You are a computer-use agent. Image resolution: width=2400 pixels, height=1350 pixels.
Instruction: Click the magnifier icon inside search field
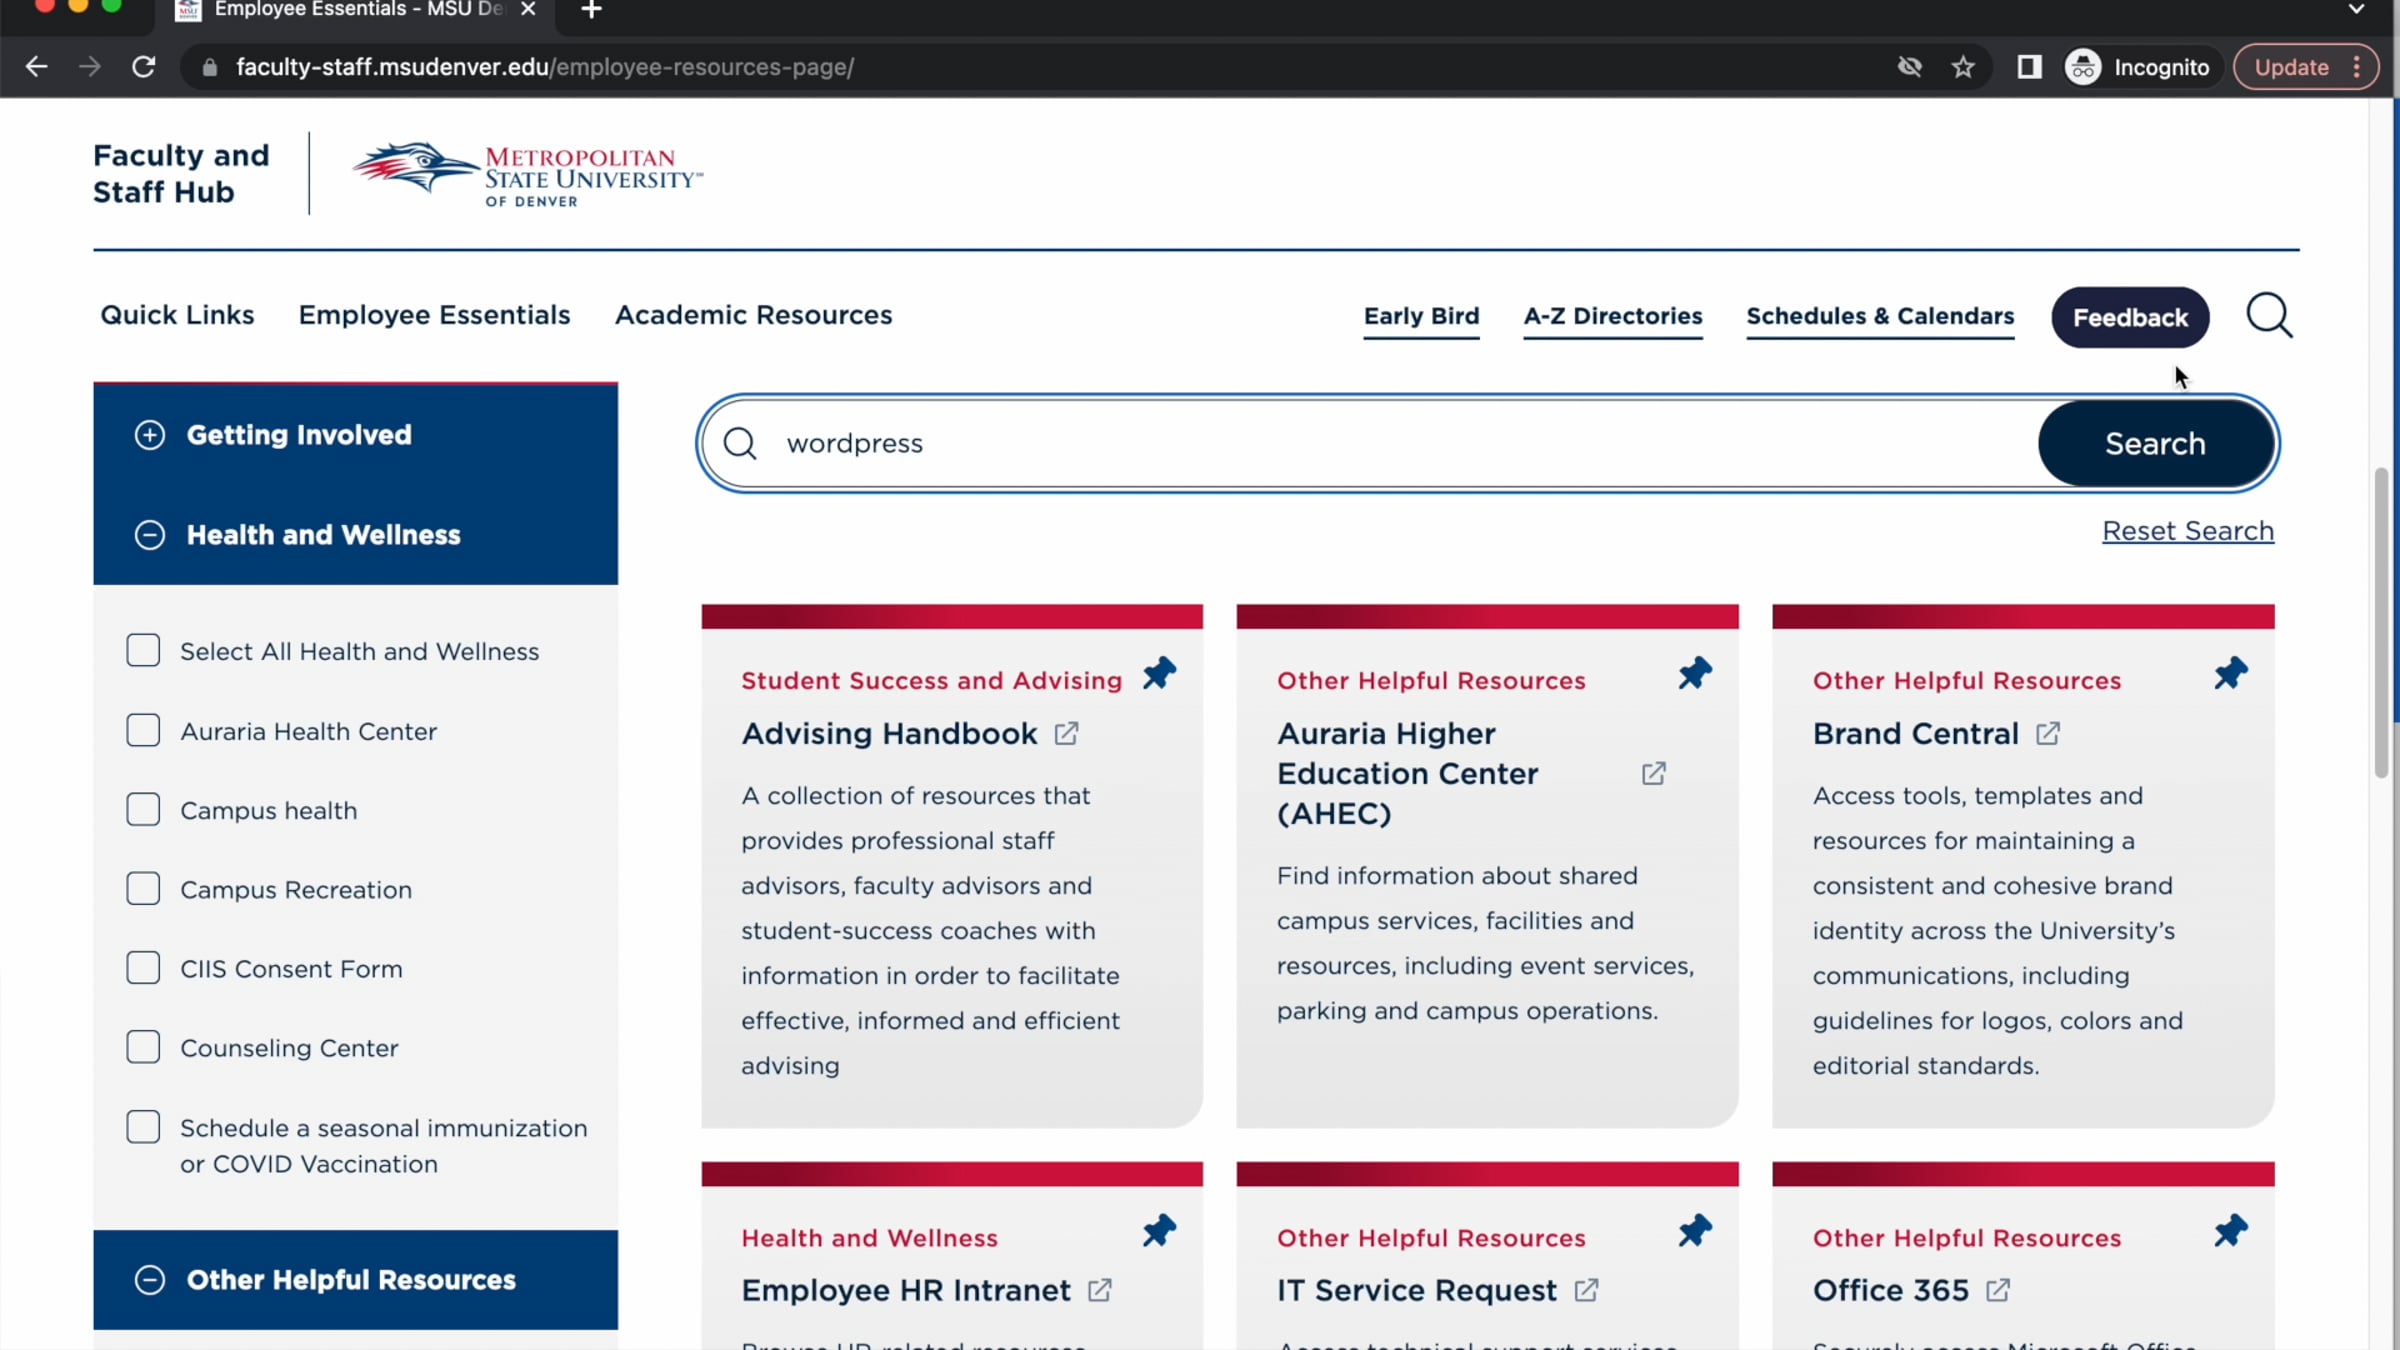(x=740, y=443)
